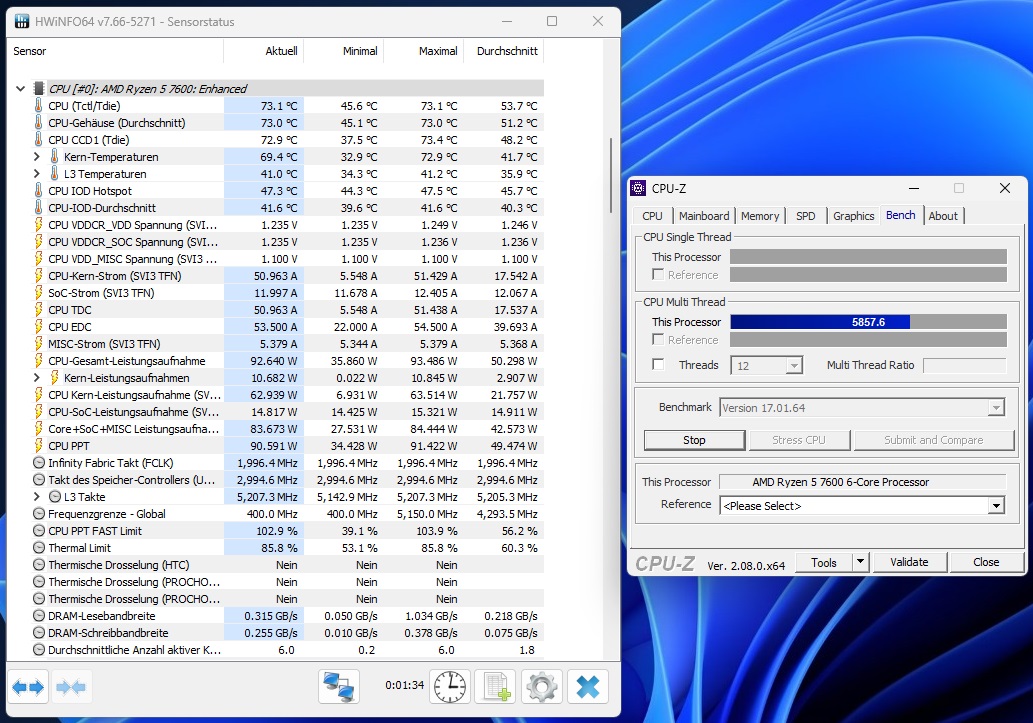This screenshot has width=1033, height=723.
Task: Click the Multi Thread This Processor score bar
Action: tap(868, 322)
